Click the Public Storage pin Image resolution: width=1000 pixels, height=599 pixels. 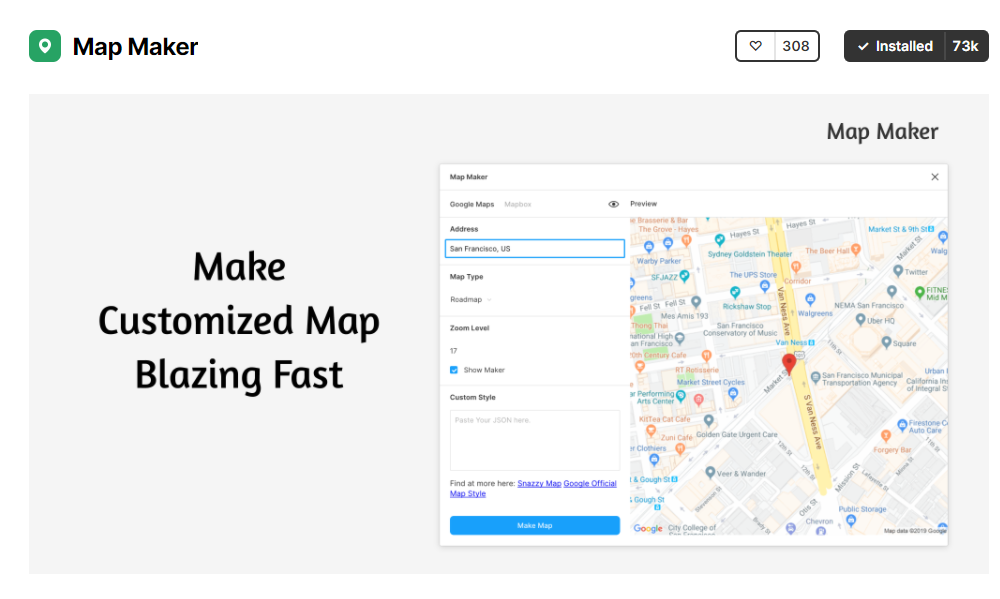[851, 521]
